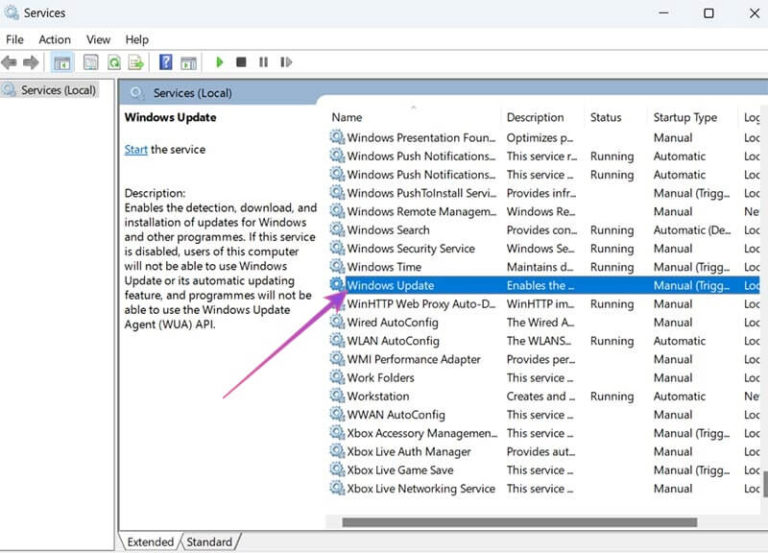The height and width of the screenshot is (553, 768).
Task: Sort by the Startup Type column header
Action: (x=685, y=117)
